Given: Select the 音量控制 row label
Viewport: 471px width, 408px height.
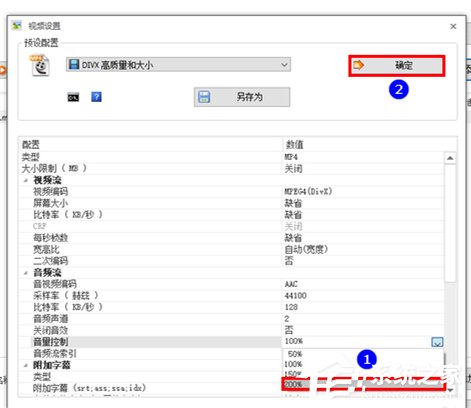Looking at the screenshot, I should 51,342.
